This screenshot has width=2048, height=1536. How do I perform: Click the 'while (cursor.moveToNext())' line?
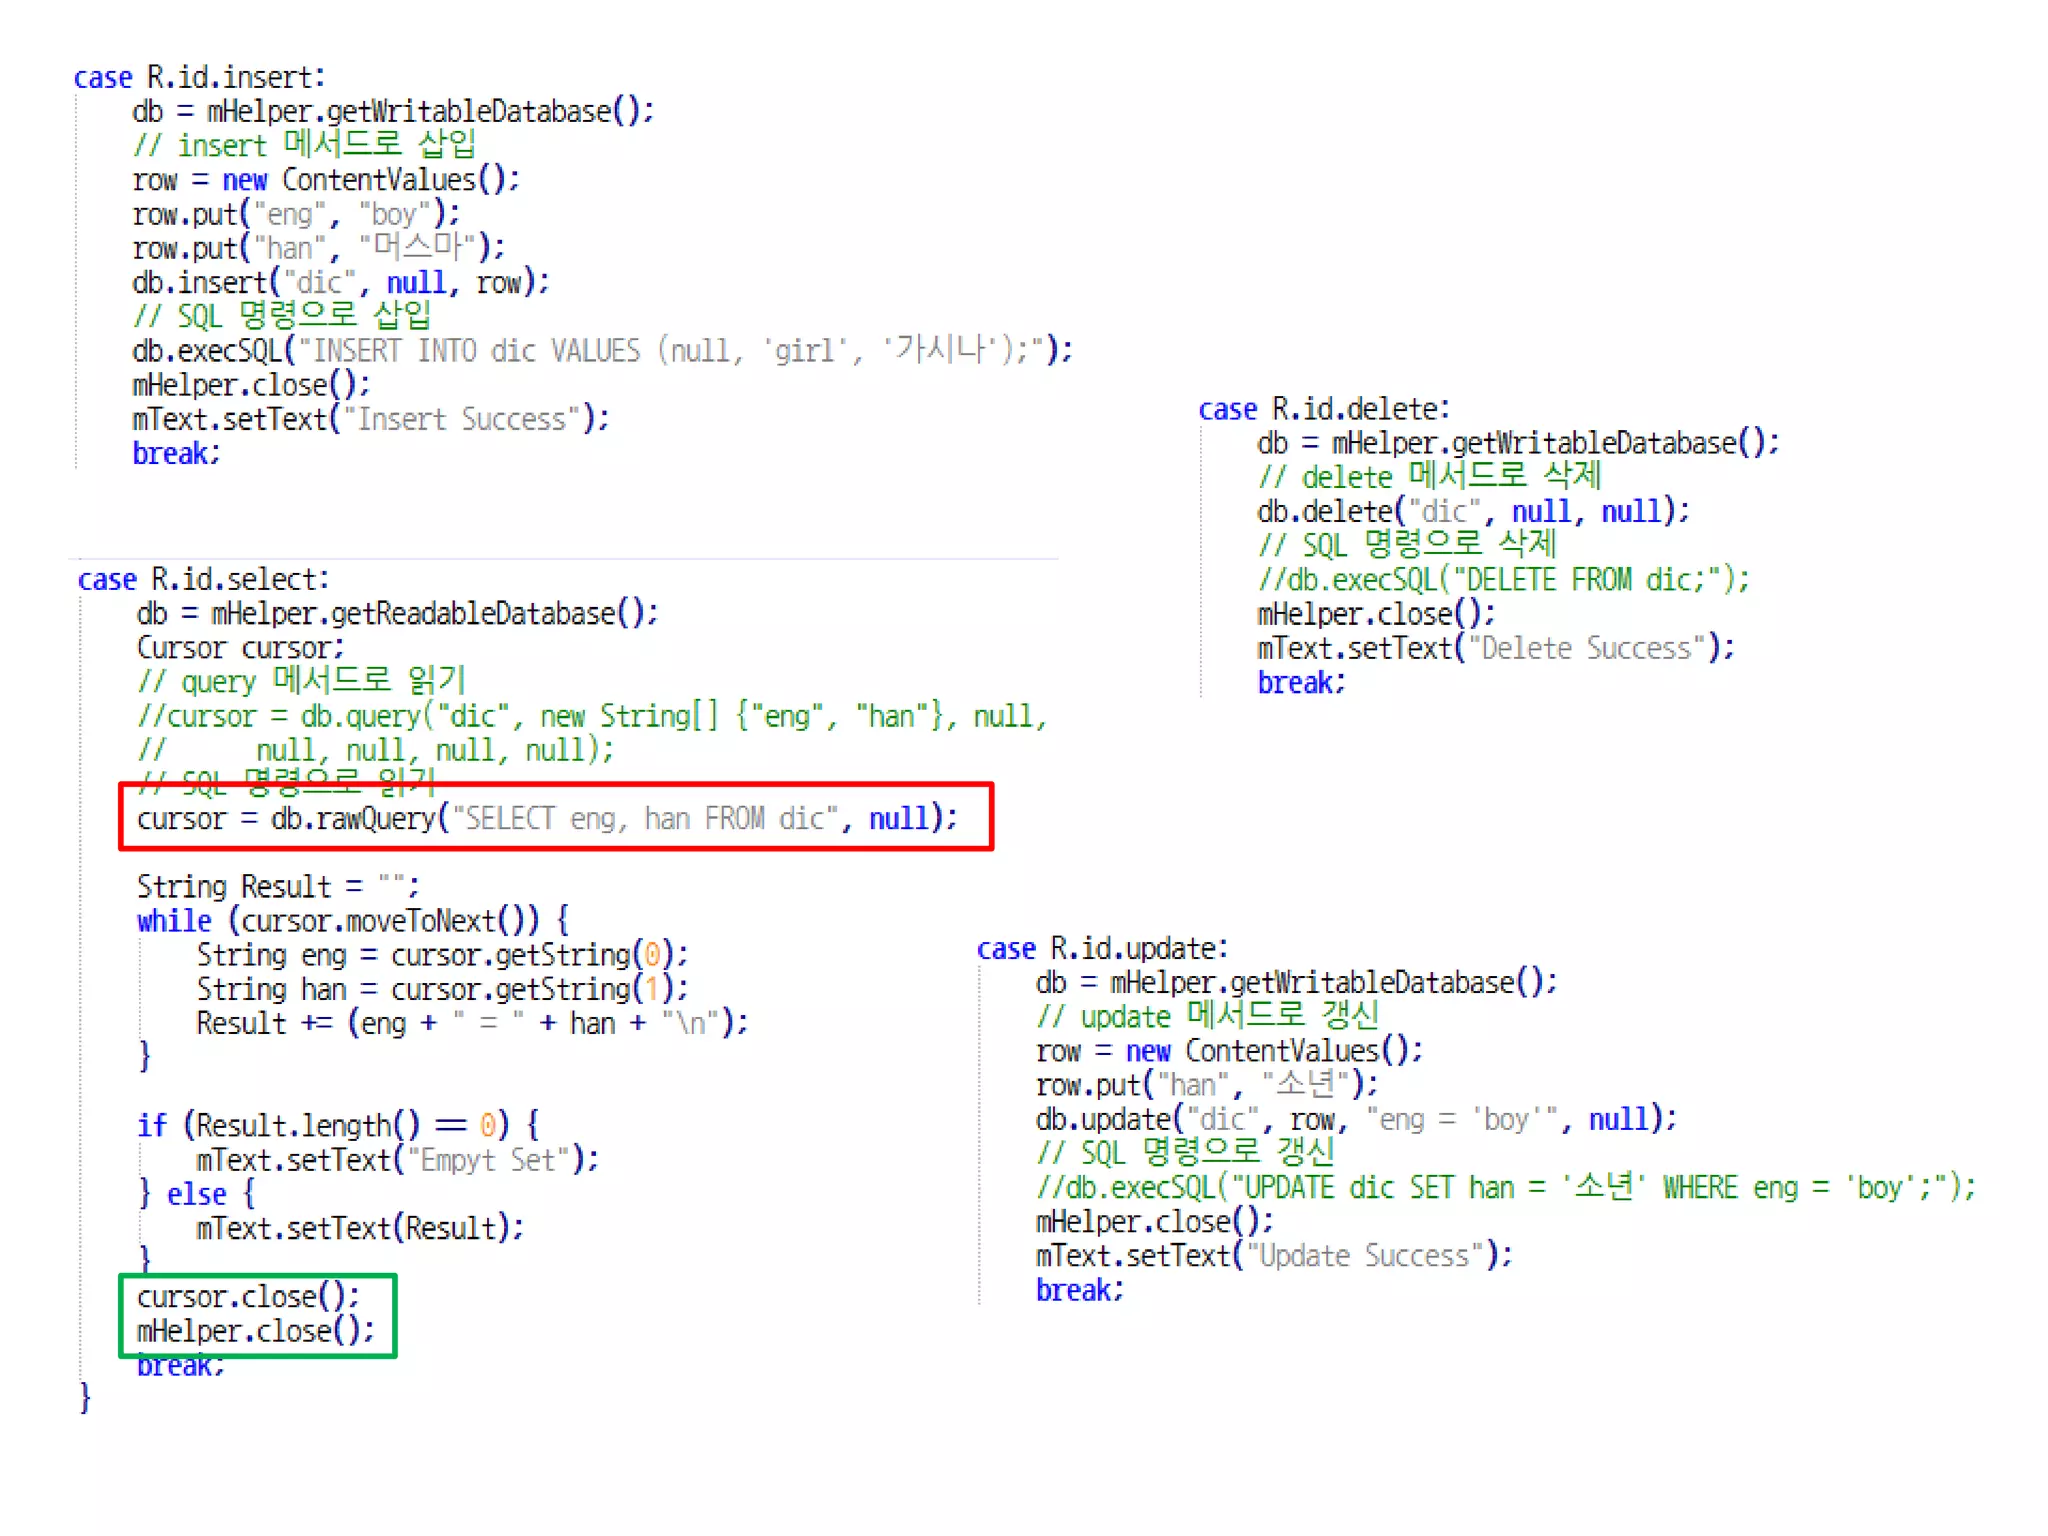[353, 920]
